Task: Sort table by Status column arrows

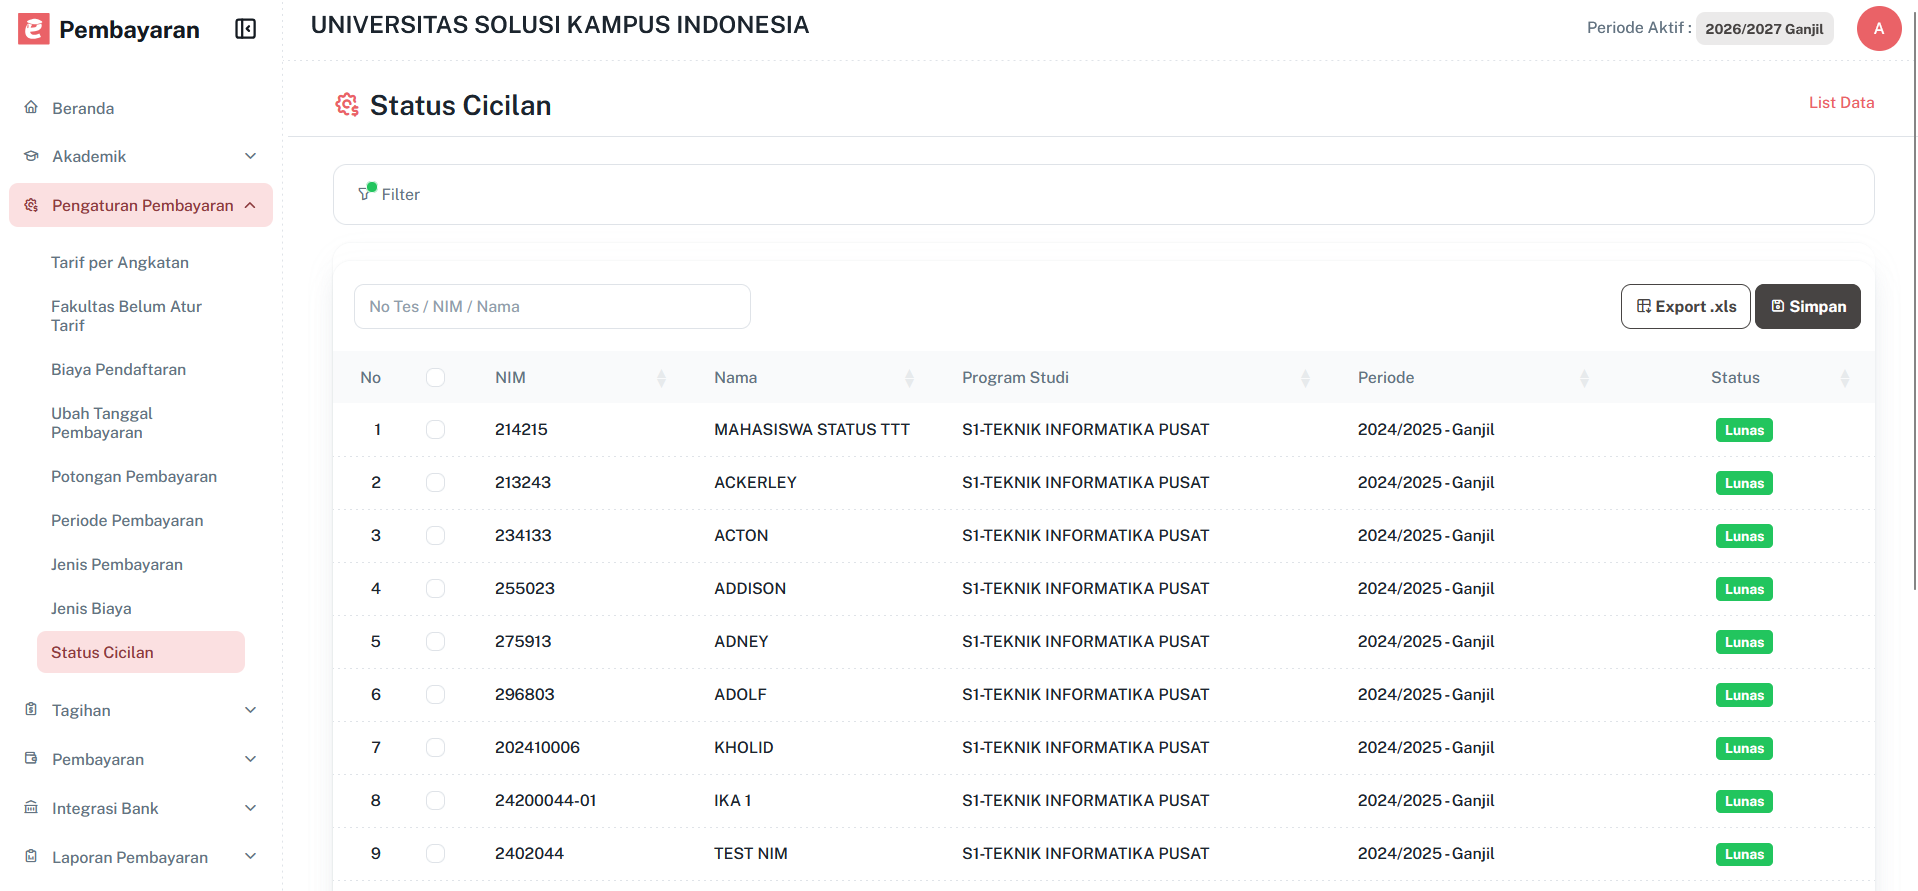Action: [1845, 378]
